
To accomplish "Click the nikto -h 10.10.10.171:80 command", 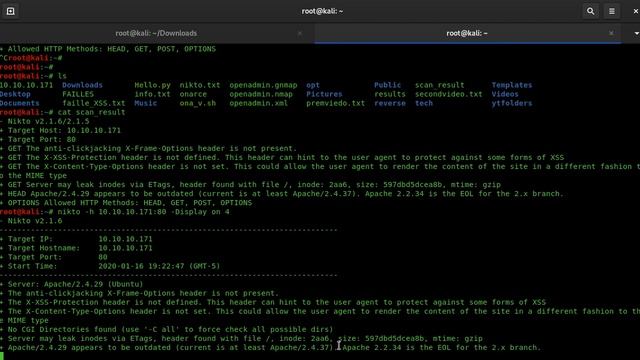I will coord(144,212).
